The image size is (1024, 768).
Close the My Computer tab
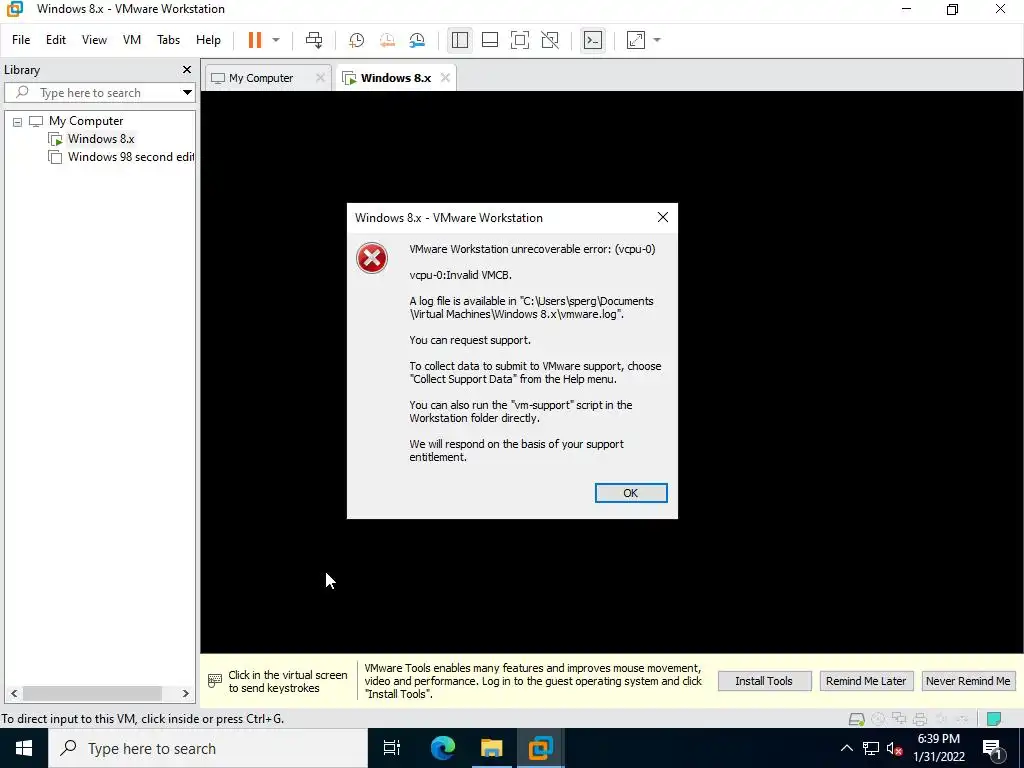[x=320, y=78]
